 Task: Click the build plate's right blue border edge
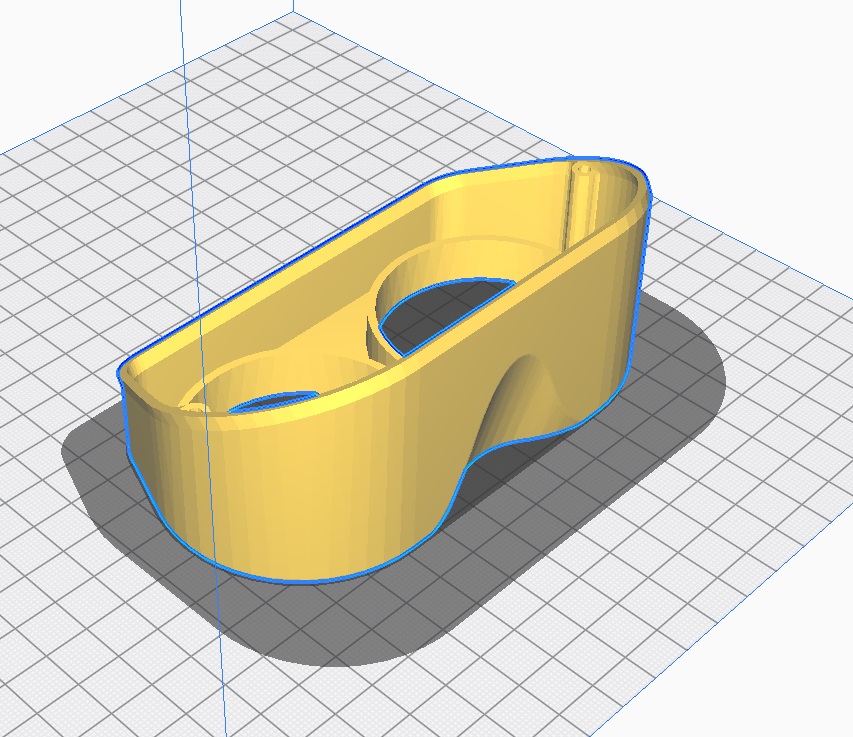click(x=760, y=249)
